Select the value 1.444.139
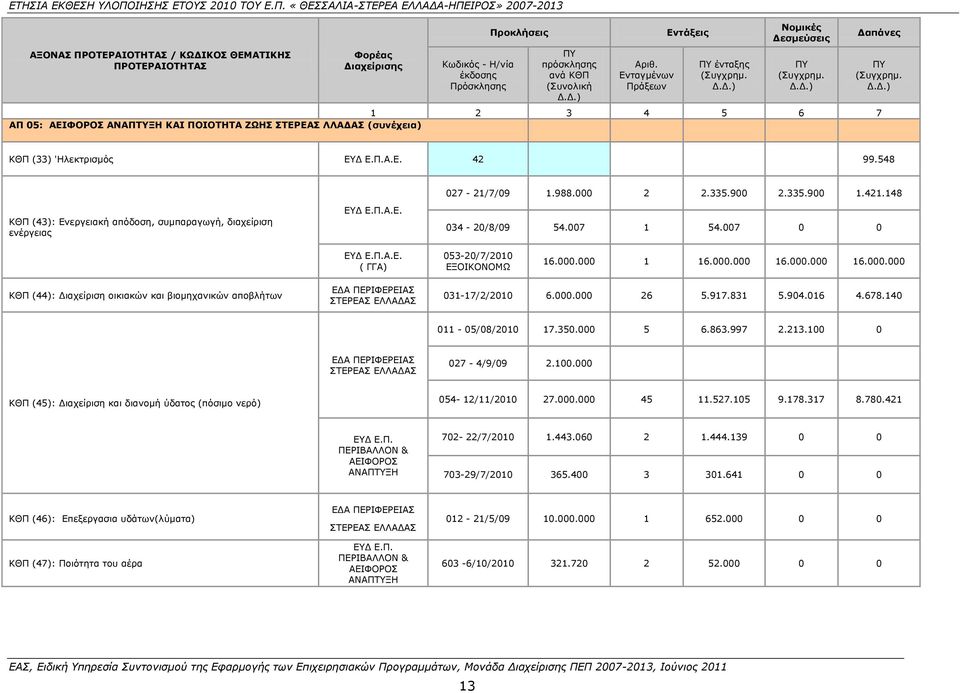The height and width of the screenshot is (693, 960). [724, 436]
